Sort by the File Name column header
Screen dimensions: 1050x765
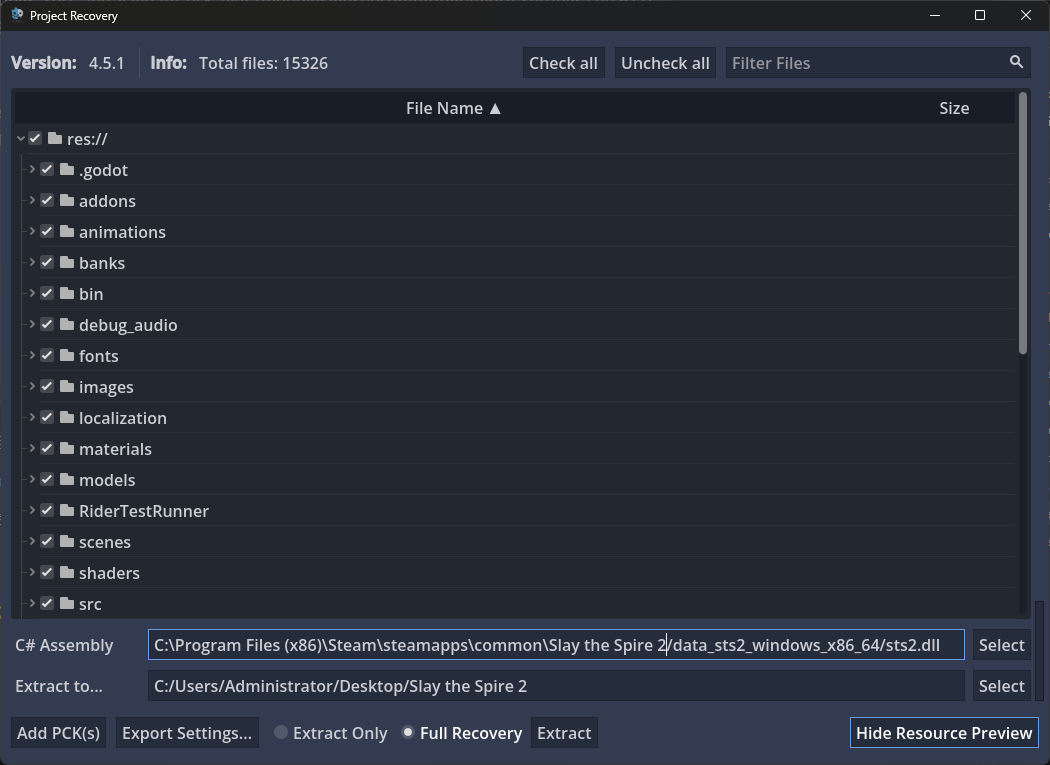click(453, 108)
